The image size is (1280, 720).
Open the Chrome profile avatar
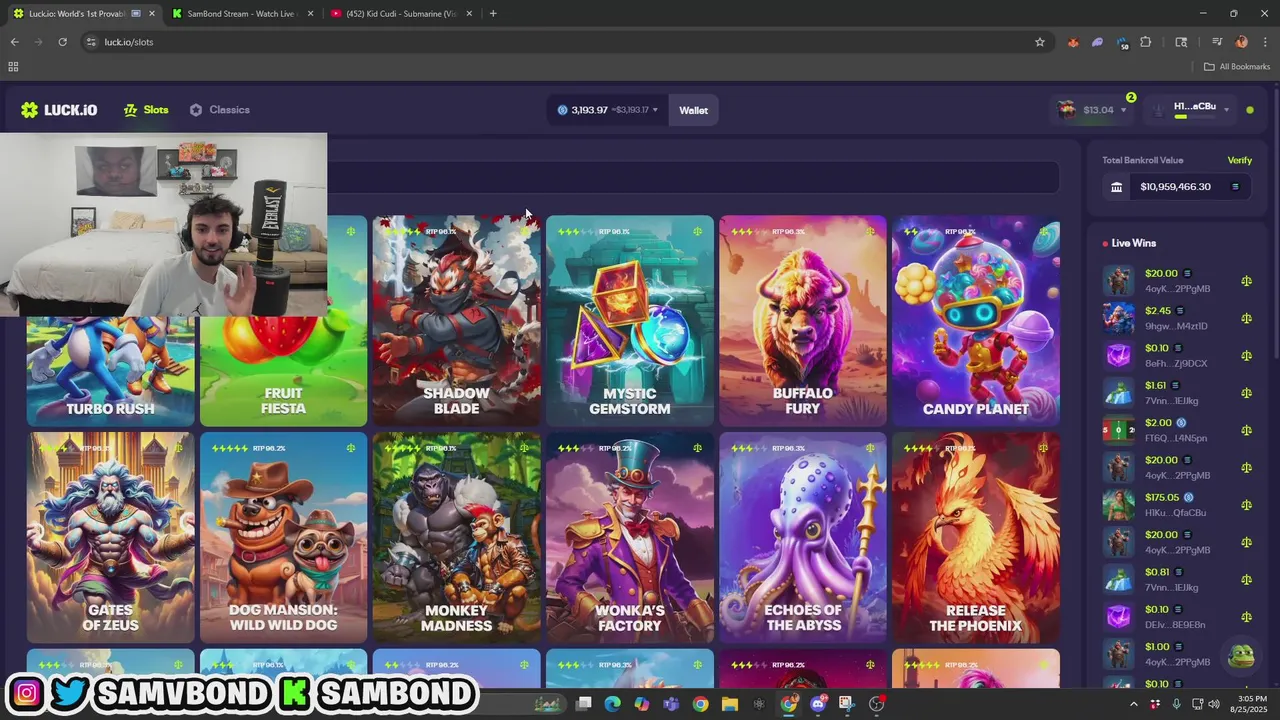[x=1242, y=42]
